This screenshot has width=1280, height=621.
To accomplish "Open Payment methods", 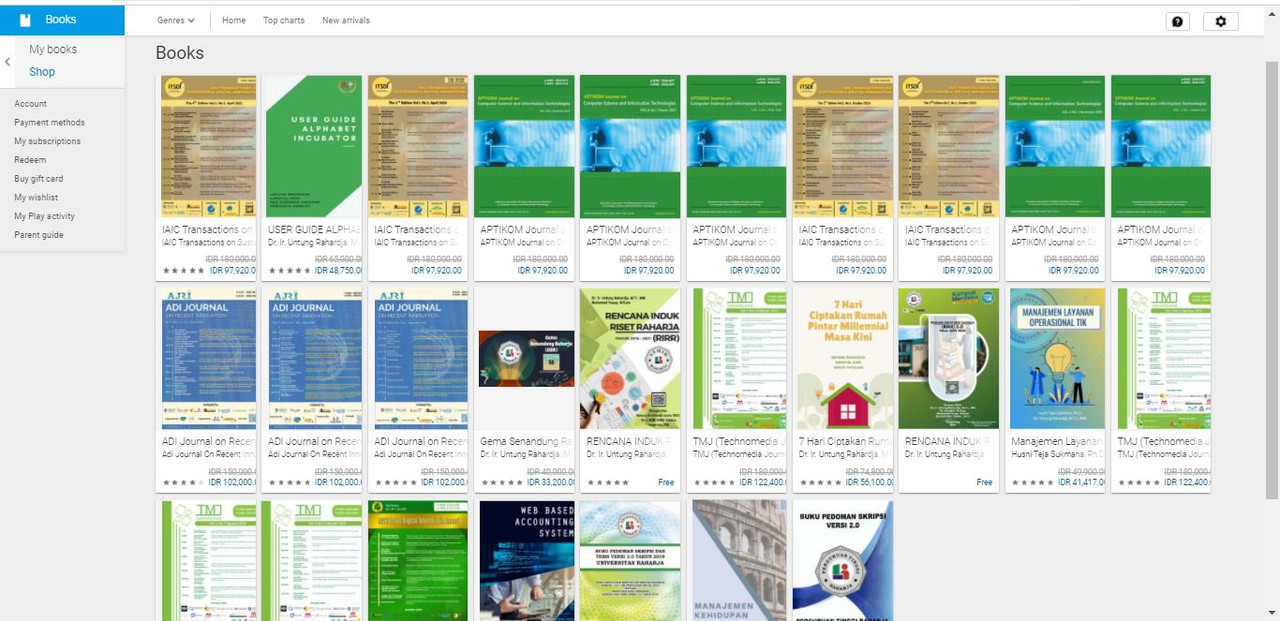I will click(49, 123).
